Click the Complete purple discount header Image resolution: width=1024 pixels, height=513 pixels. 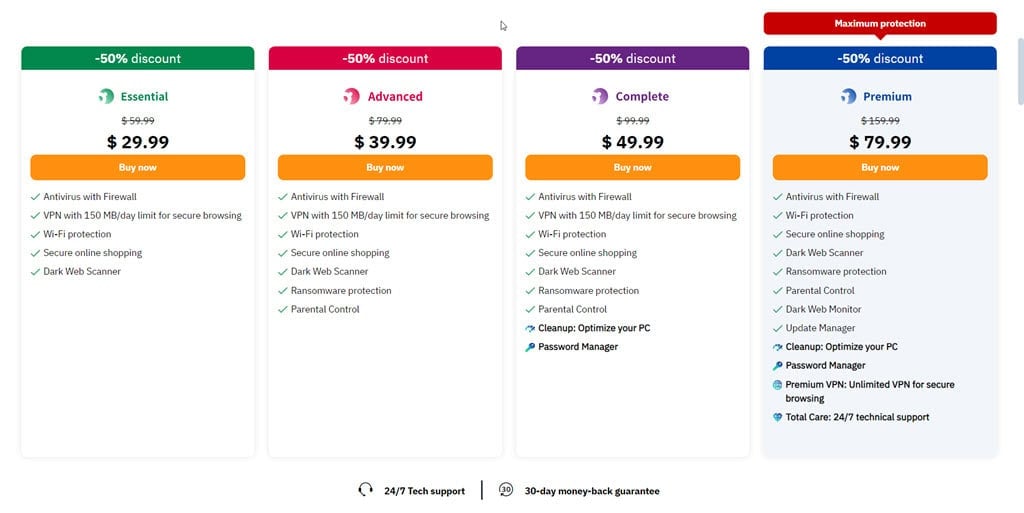click(x=632, y=58)
